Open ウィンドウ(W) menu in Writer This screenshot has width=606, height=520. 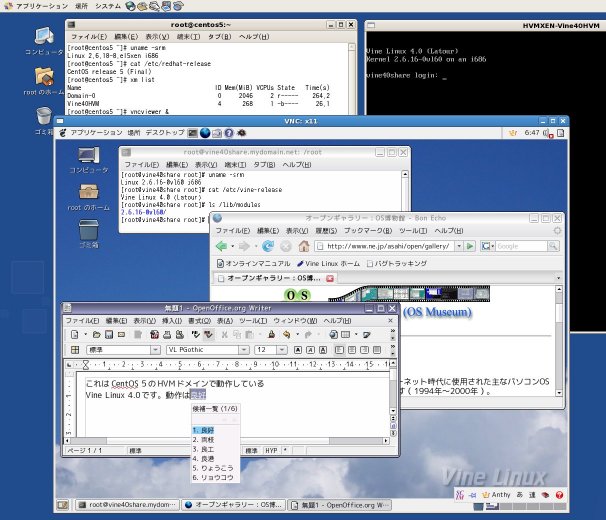295,321
